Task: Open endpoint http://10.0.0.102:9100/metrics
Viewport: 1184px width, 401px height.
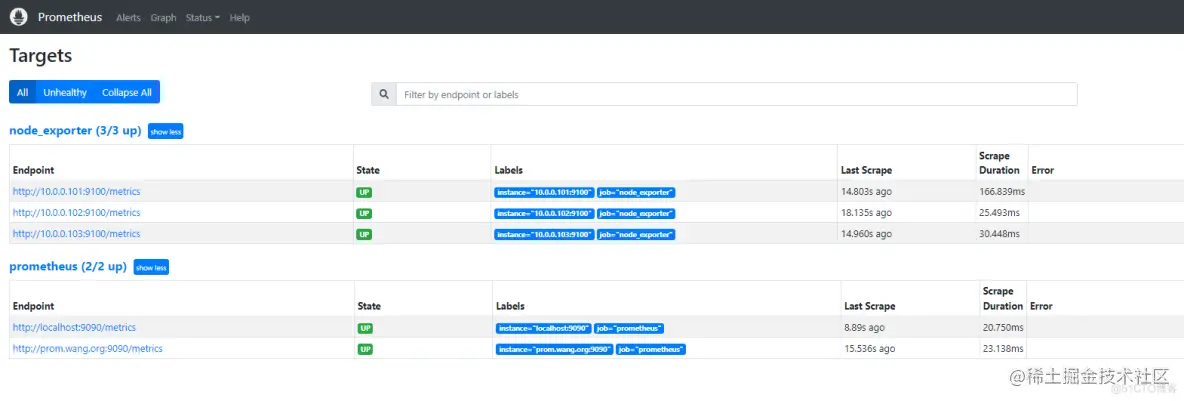Action: tap(76, 213)
